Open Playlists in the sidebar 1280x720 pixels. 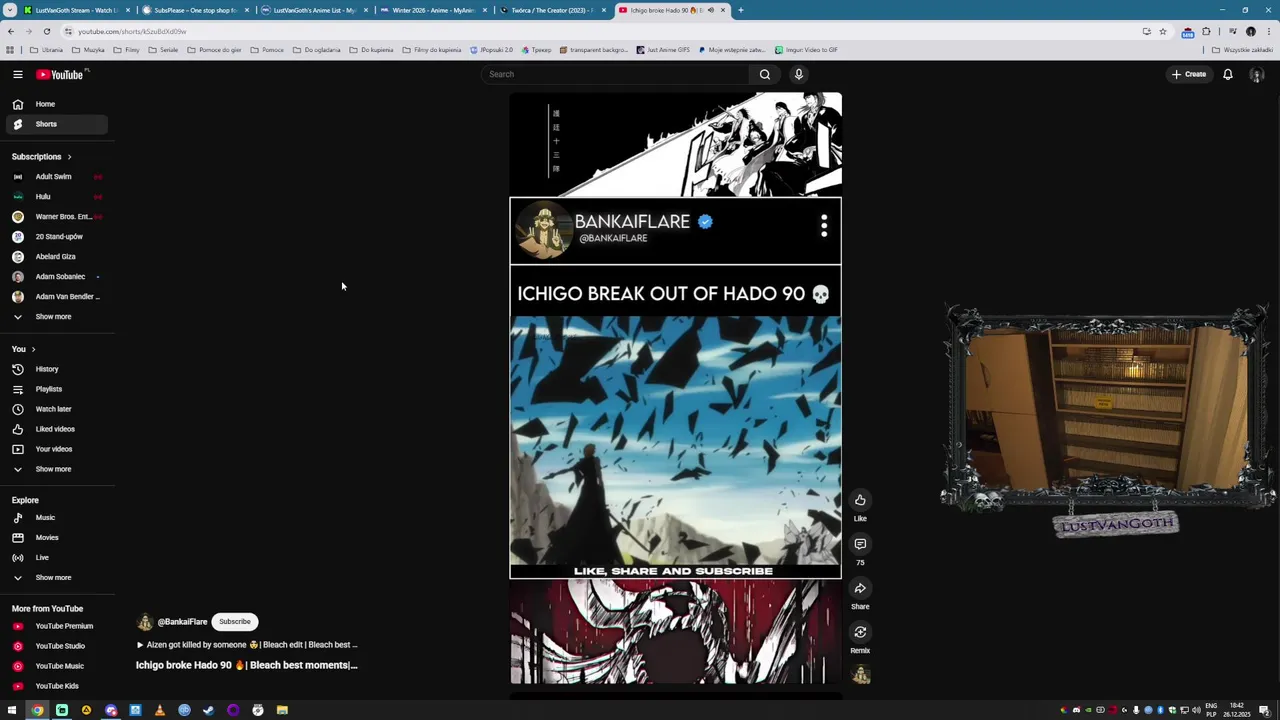click(x=55, y=389)
